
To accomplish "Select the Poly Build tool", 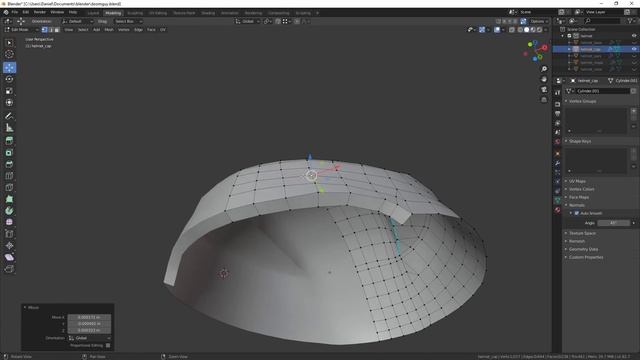I will [x=9, y=199].
